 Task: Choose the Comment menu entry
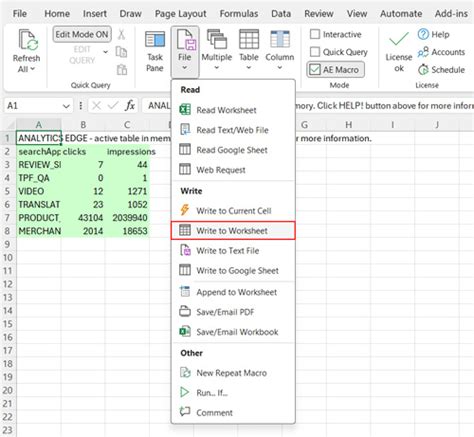(233, 413)
